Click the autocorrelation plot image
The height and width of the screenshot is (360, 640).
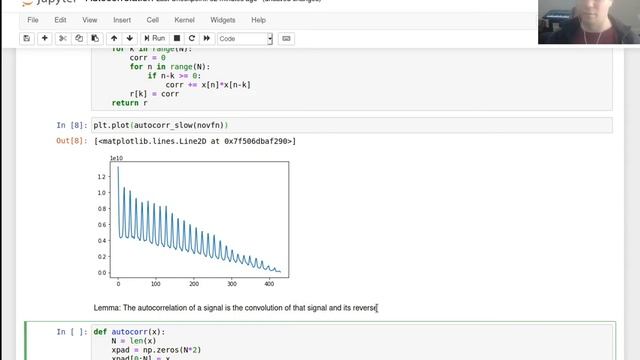[x=193, y=221]
